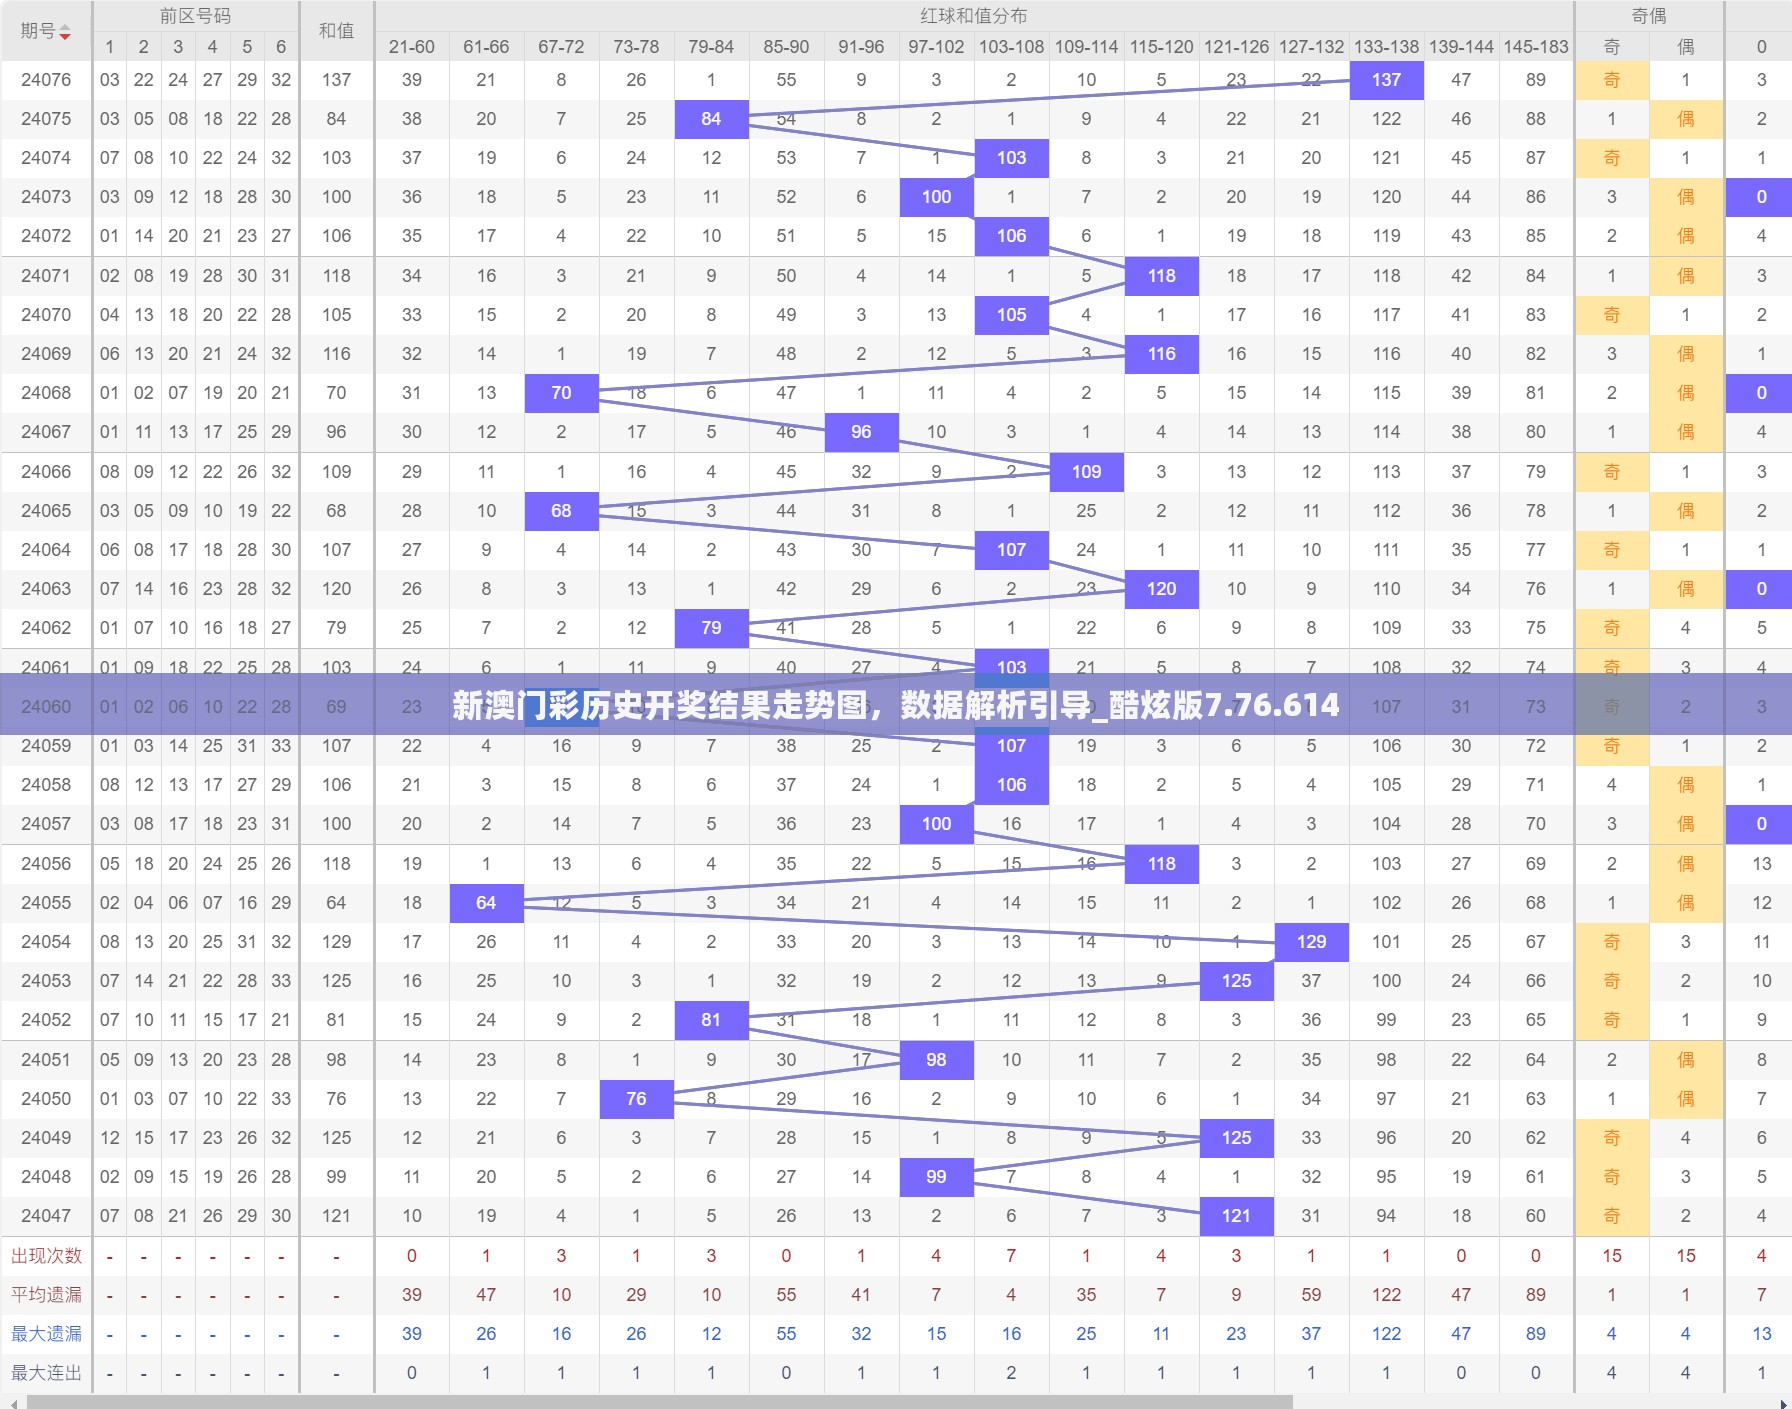Click highlighted 64 cell in row 24055

point(486,903)
